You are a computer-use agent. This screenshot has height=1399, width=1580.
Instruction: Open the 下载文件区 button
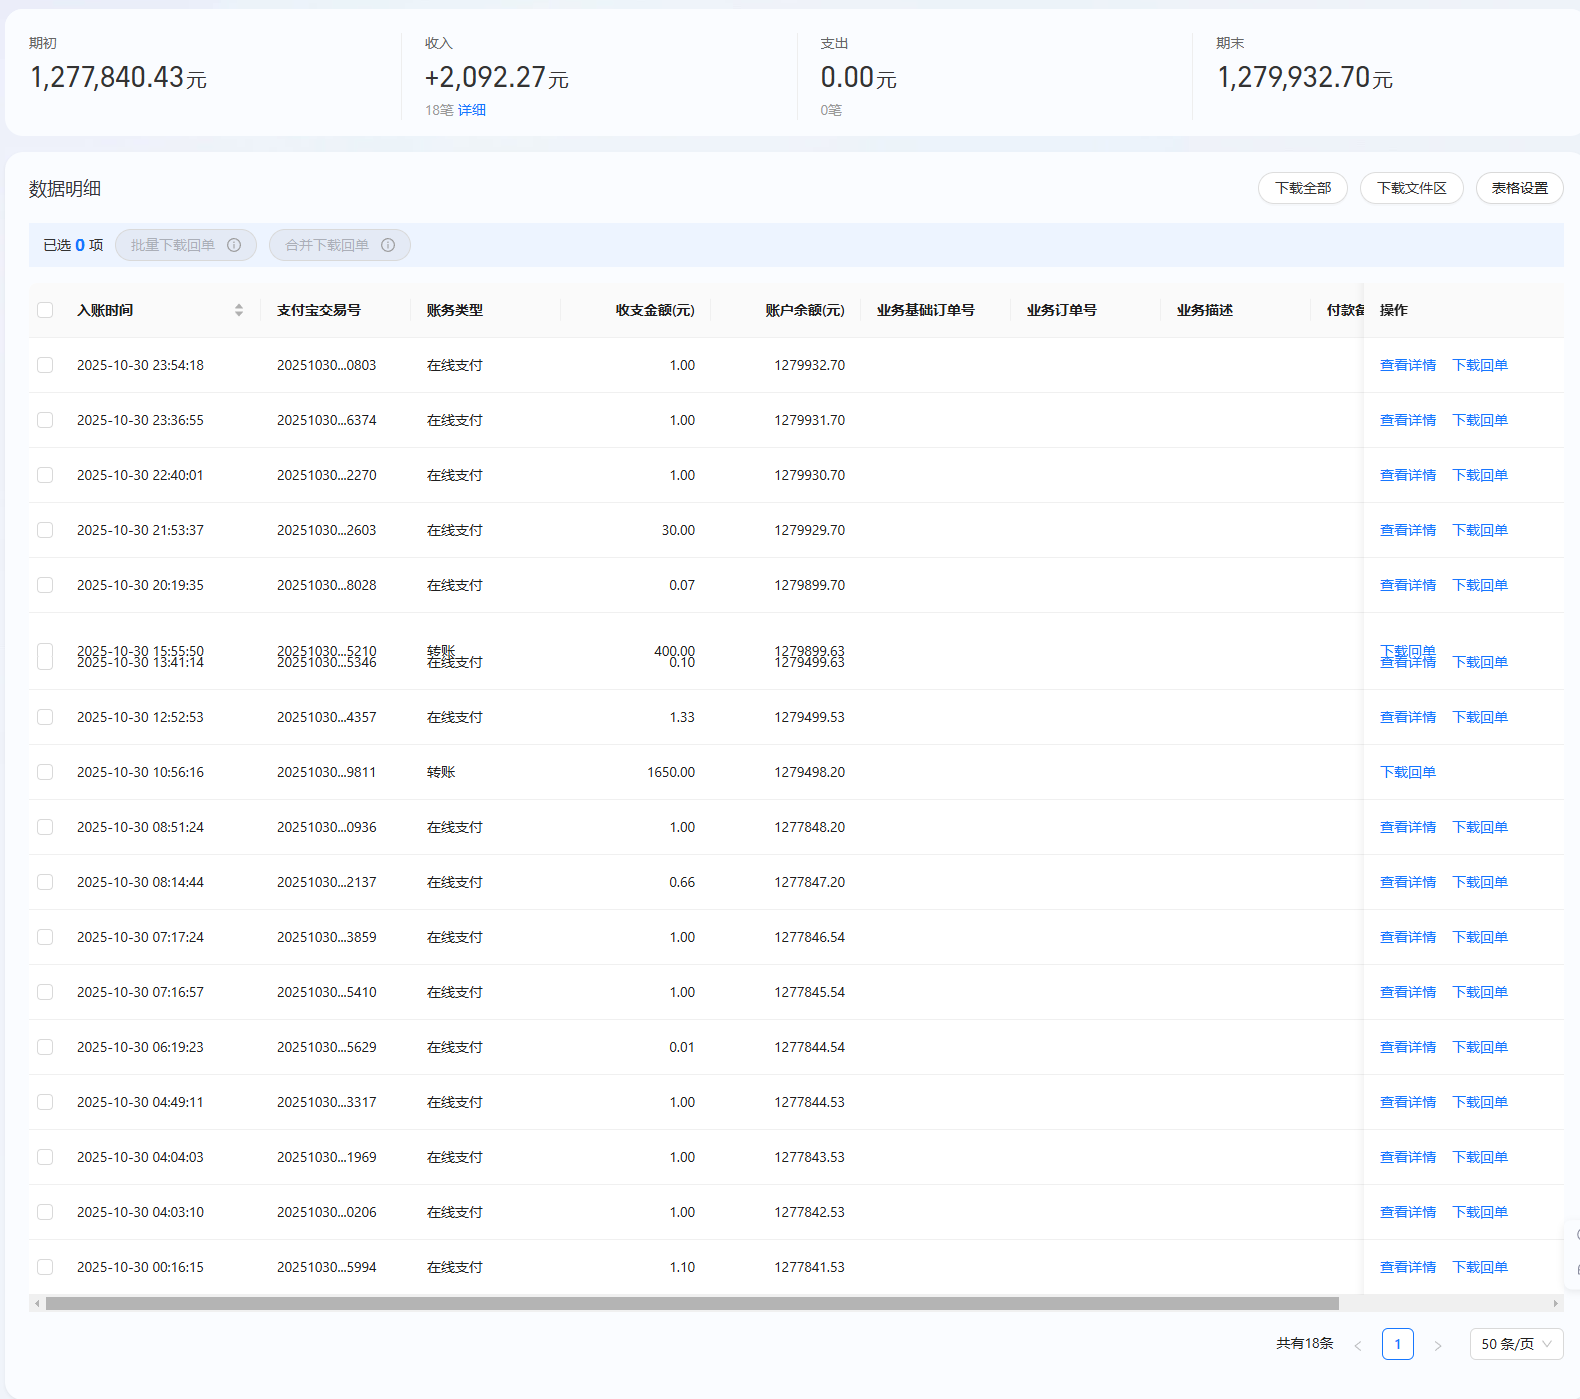[x=1411, y=188]
